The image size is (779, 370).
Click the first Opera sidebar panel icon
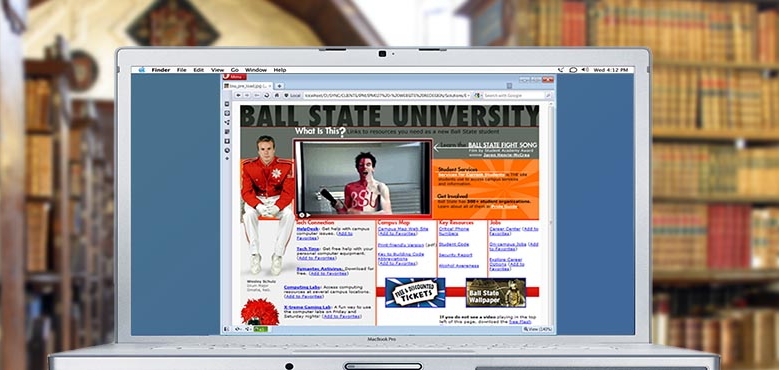227,104
